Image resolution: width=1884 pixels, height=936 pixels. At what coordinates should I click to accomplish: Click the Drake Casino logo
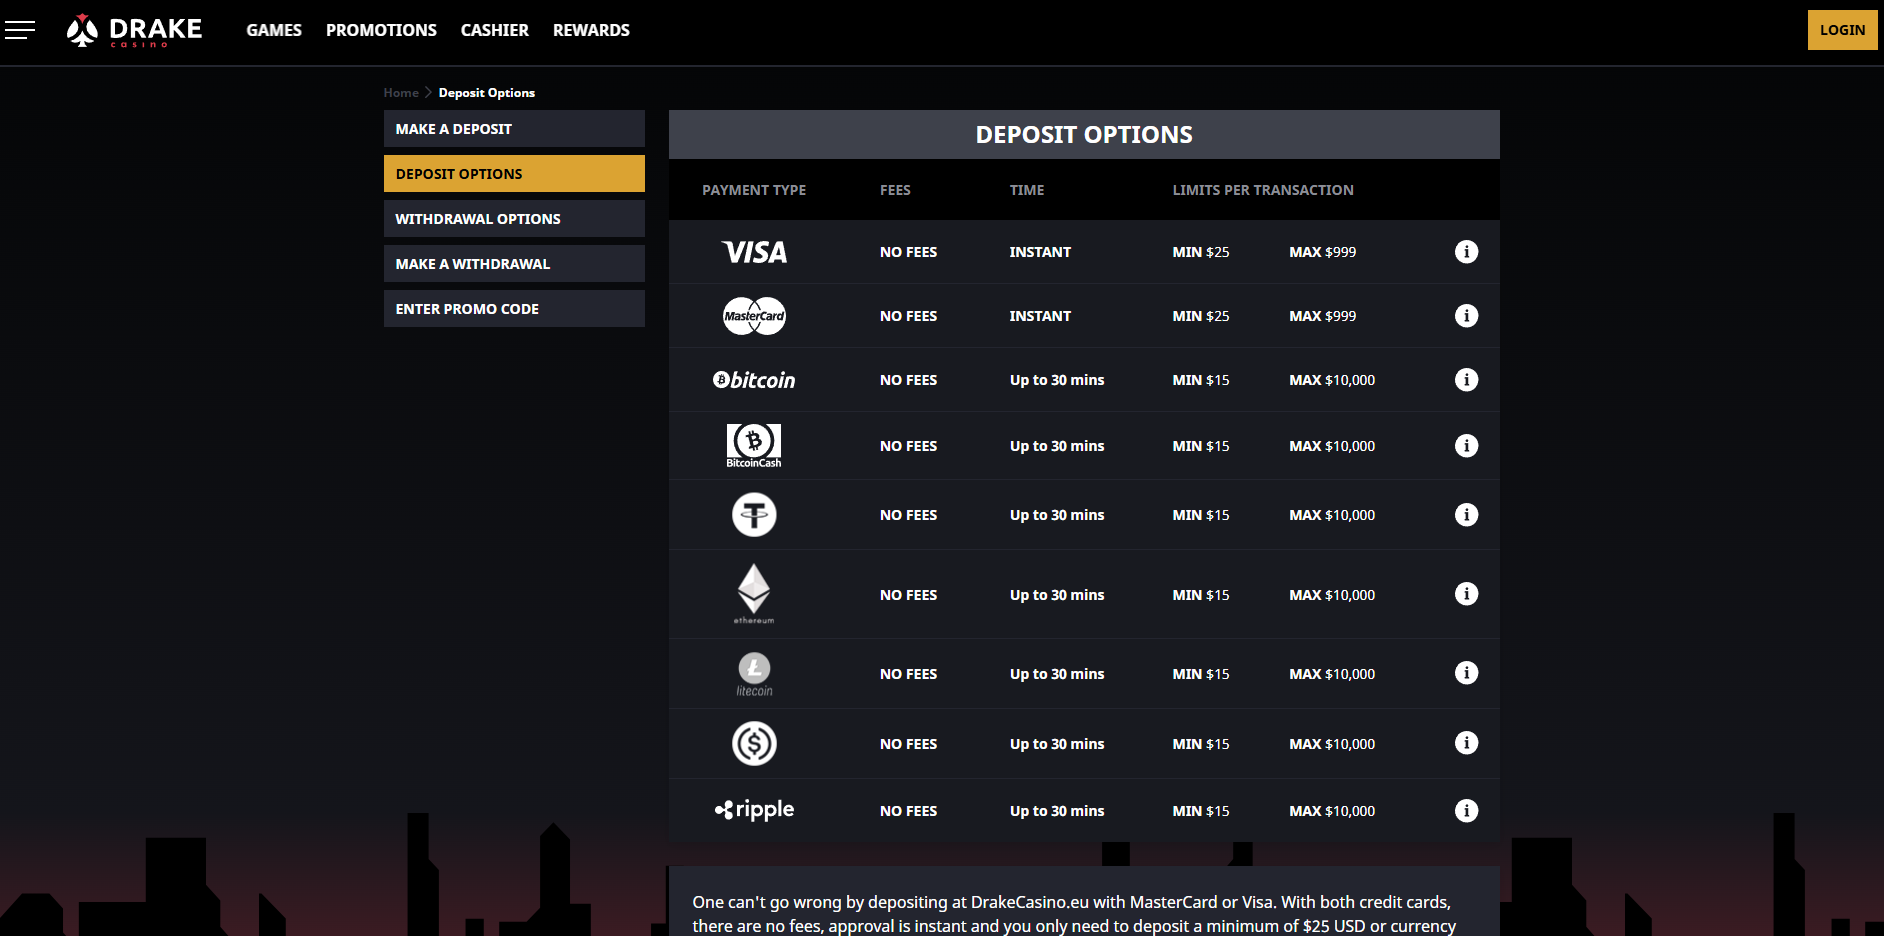(134, 31)
